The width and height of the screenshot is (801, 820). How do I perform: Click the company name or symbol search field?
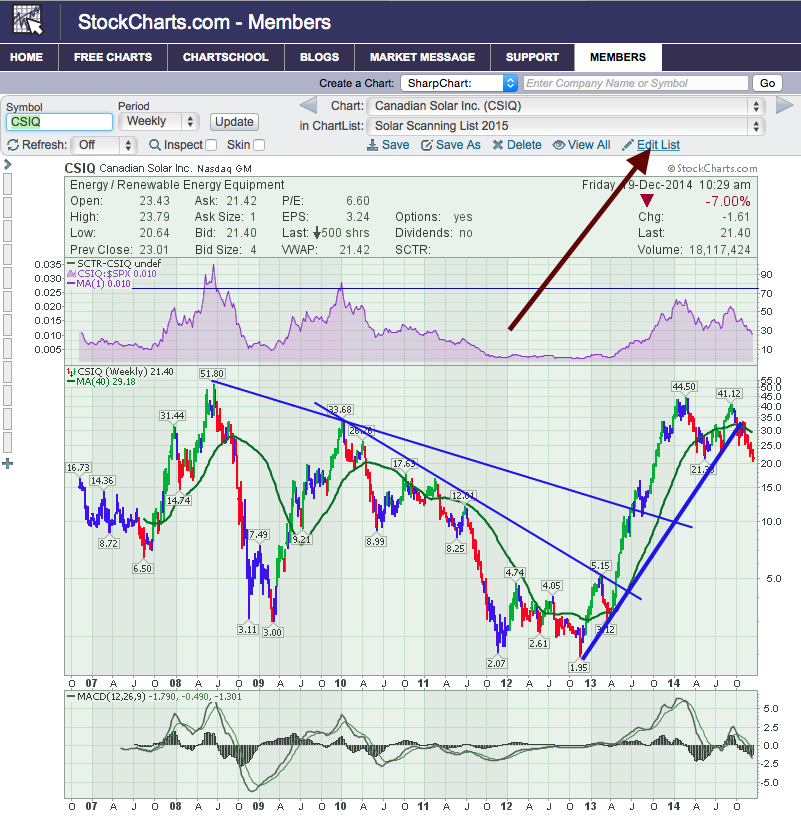pyautogui.click(x=635, y=84)
